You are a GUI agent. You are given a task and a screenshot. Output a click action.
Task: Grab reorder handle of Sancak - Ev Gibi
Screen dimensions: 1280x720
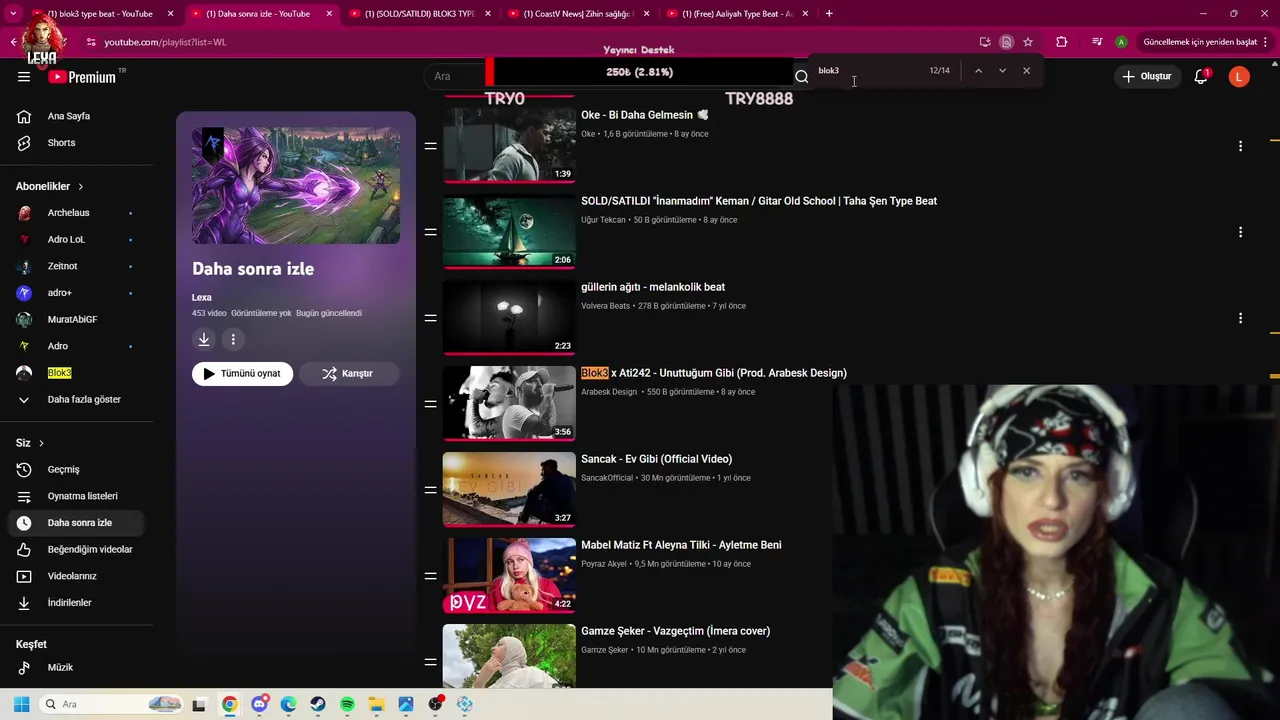pos(430,490)
